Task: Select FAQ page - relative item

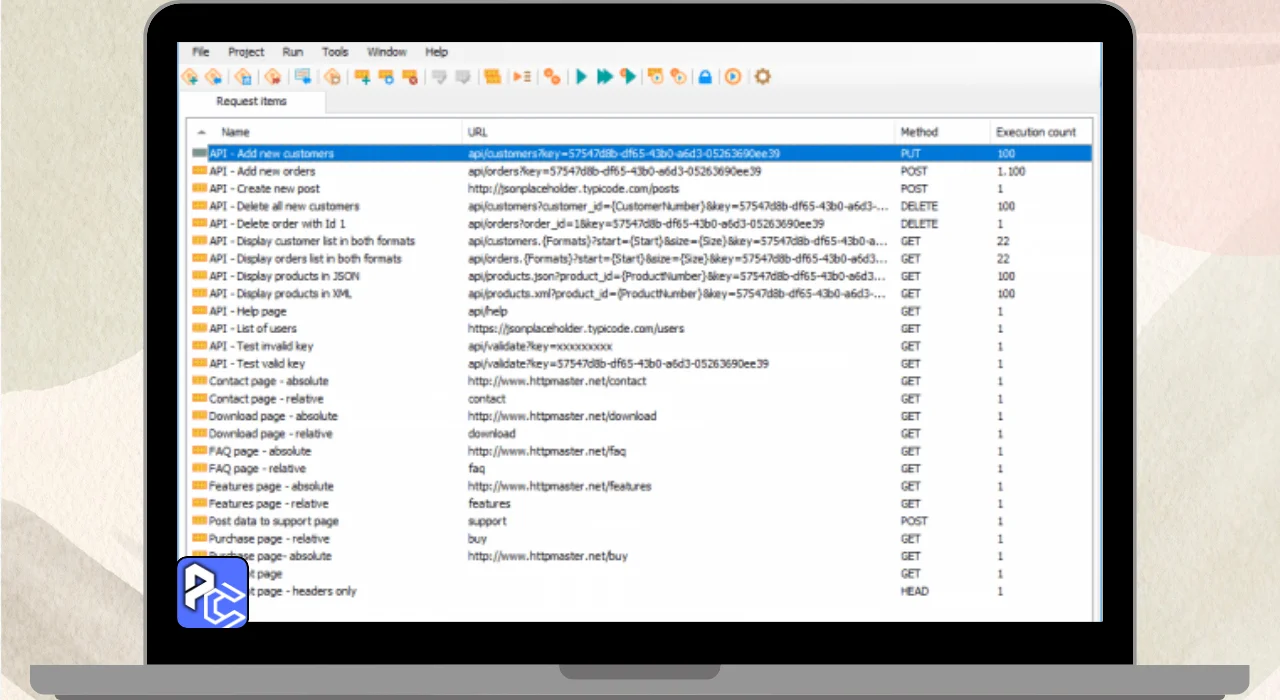Action: 257,469
